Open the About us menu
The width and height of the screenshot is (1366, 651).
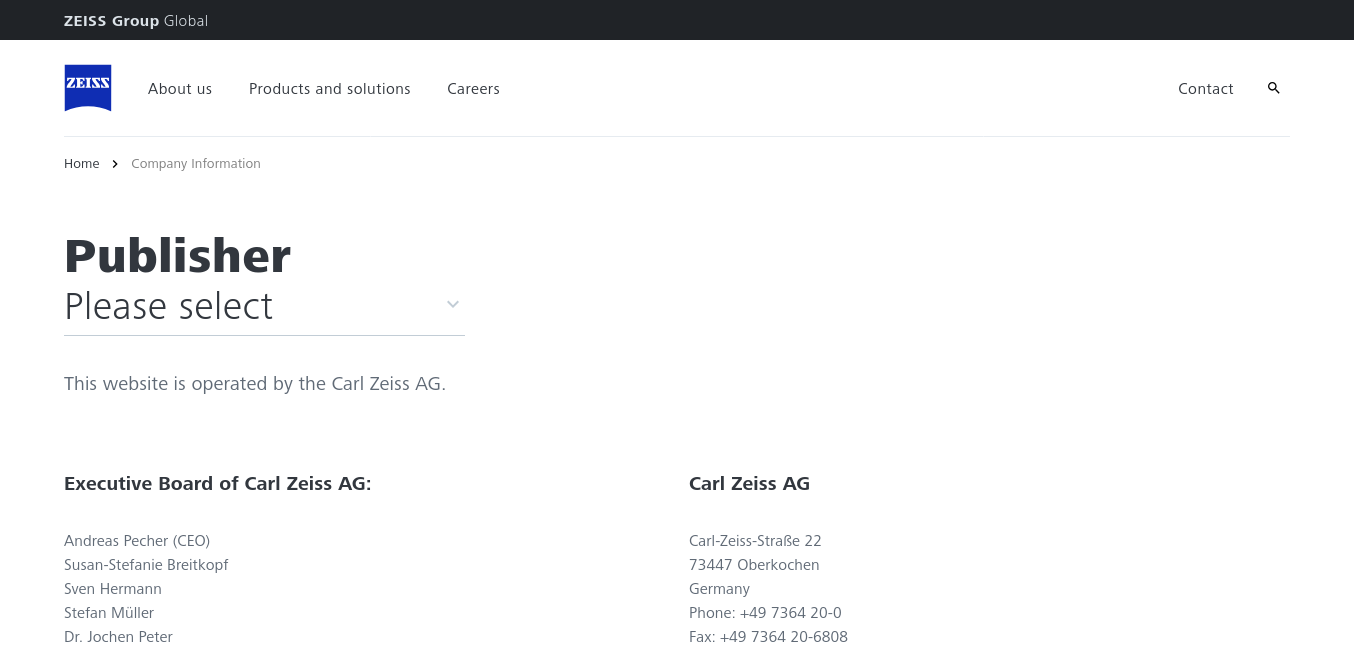click(180, 89)
